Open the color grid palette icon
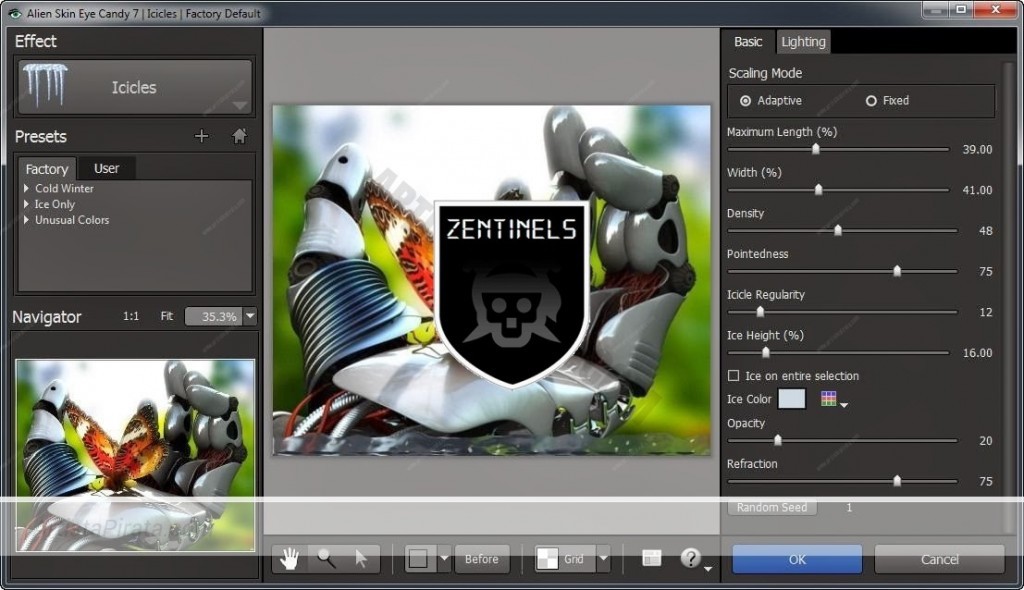Image resolution: width=1024 pixels, height=590 pixels. coord(828,399)
